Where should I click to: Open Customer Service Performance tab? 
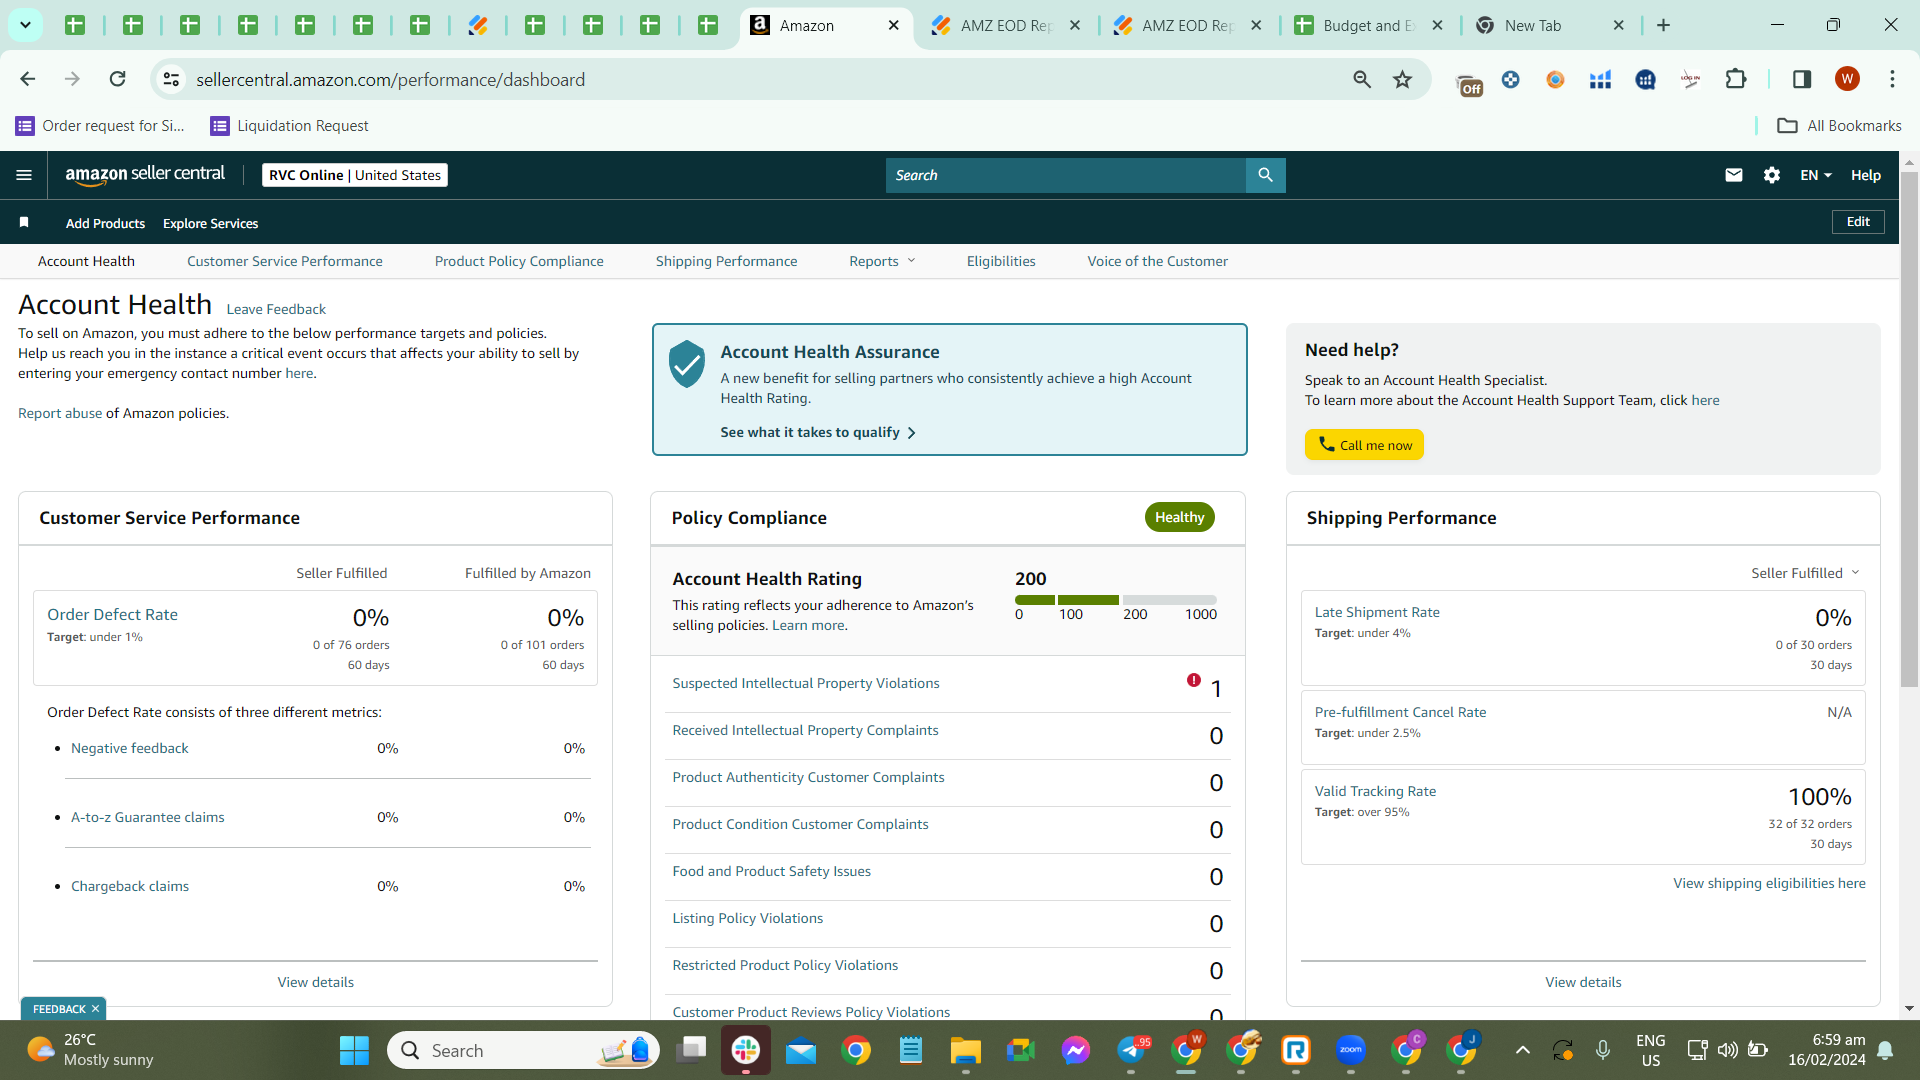tap(285, 261)
